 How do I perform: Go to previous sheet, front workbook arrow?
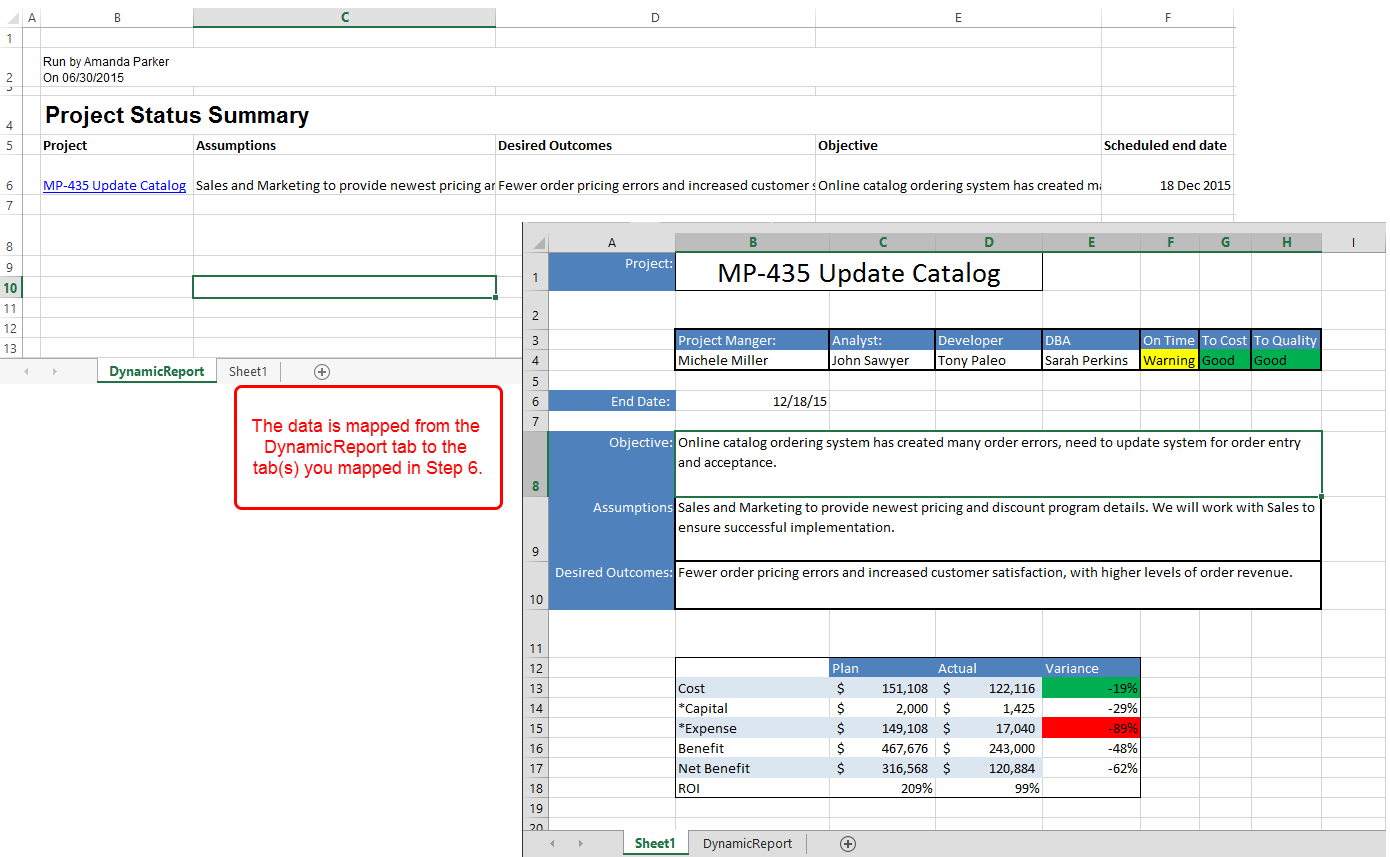[x=552, y=844]
